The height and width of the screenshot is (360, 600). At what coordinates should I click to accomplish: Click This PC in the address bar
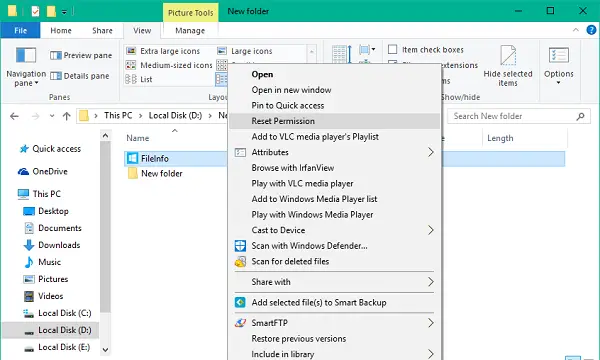point(118,116)
